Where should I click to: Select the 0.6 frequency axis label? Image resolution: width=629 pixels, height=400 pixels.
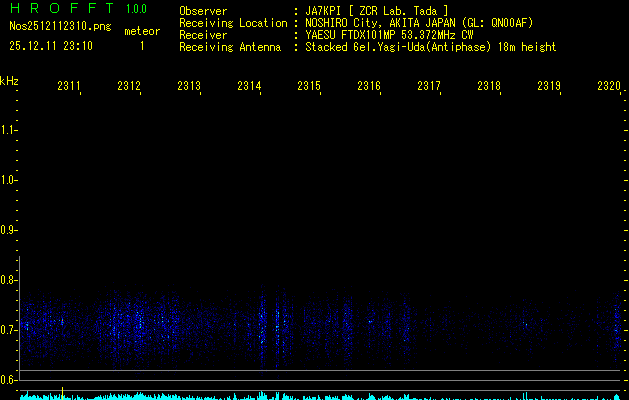[9, 379]
